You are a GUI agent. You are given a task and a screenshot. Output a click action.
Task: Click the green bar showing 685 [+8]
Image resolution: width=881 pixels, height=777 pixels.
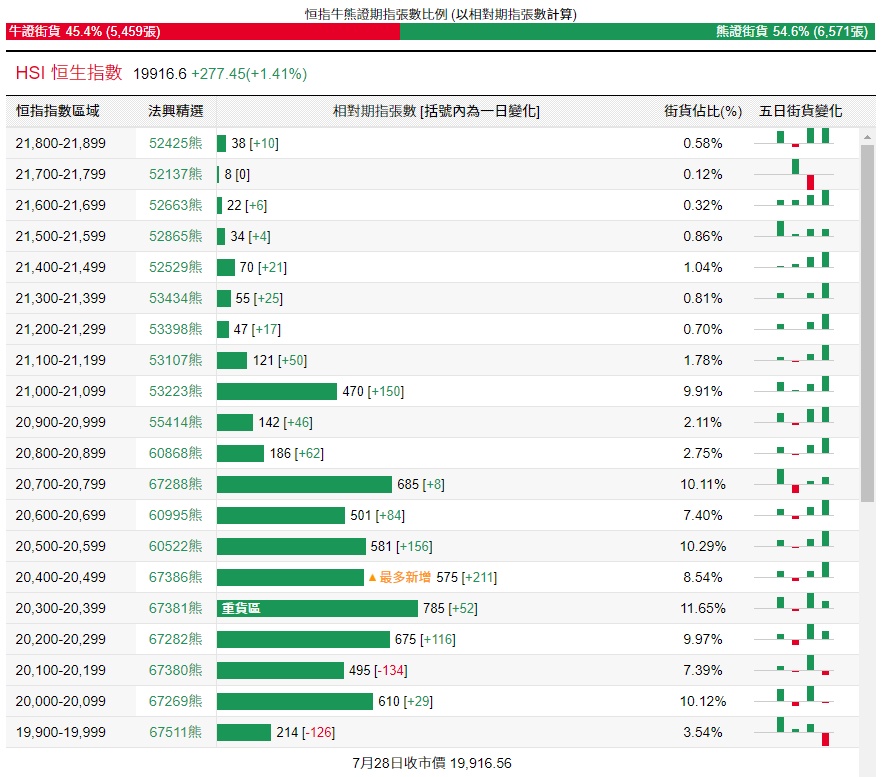pos(304,484)
